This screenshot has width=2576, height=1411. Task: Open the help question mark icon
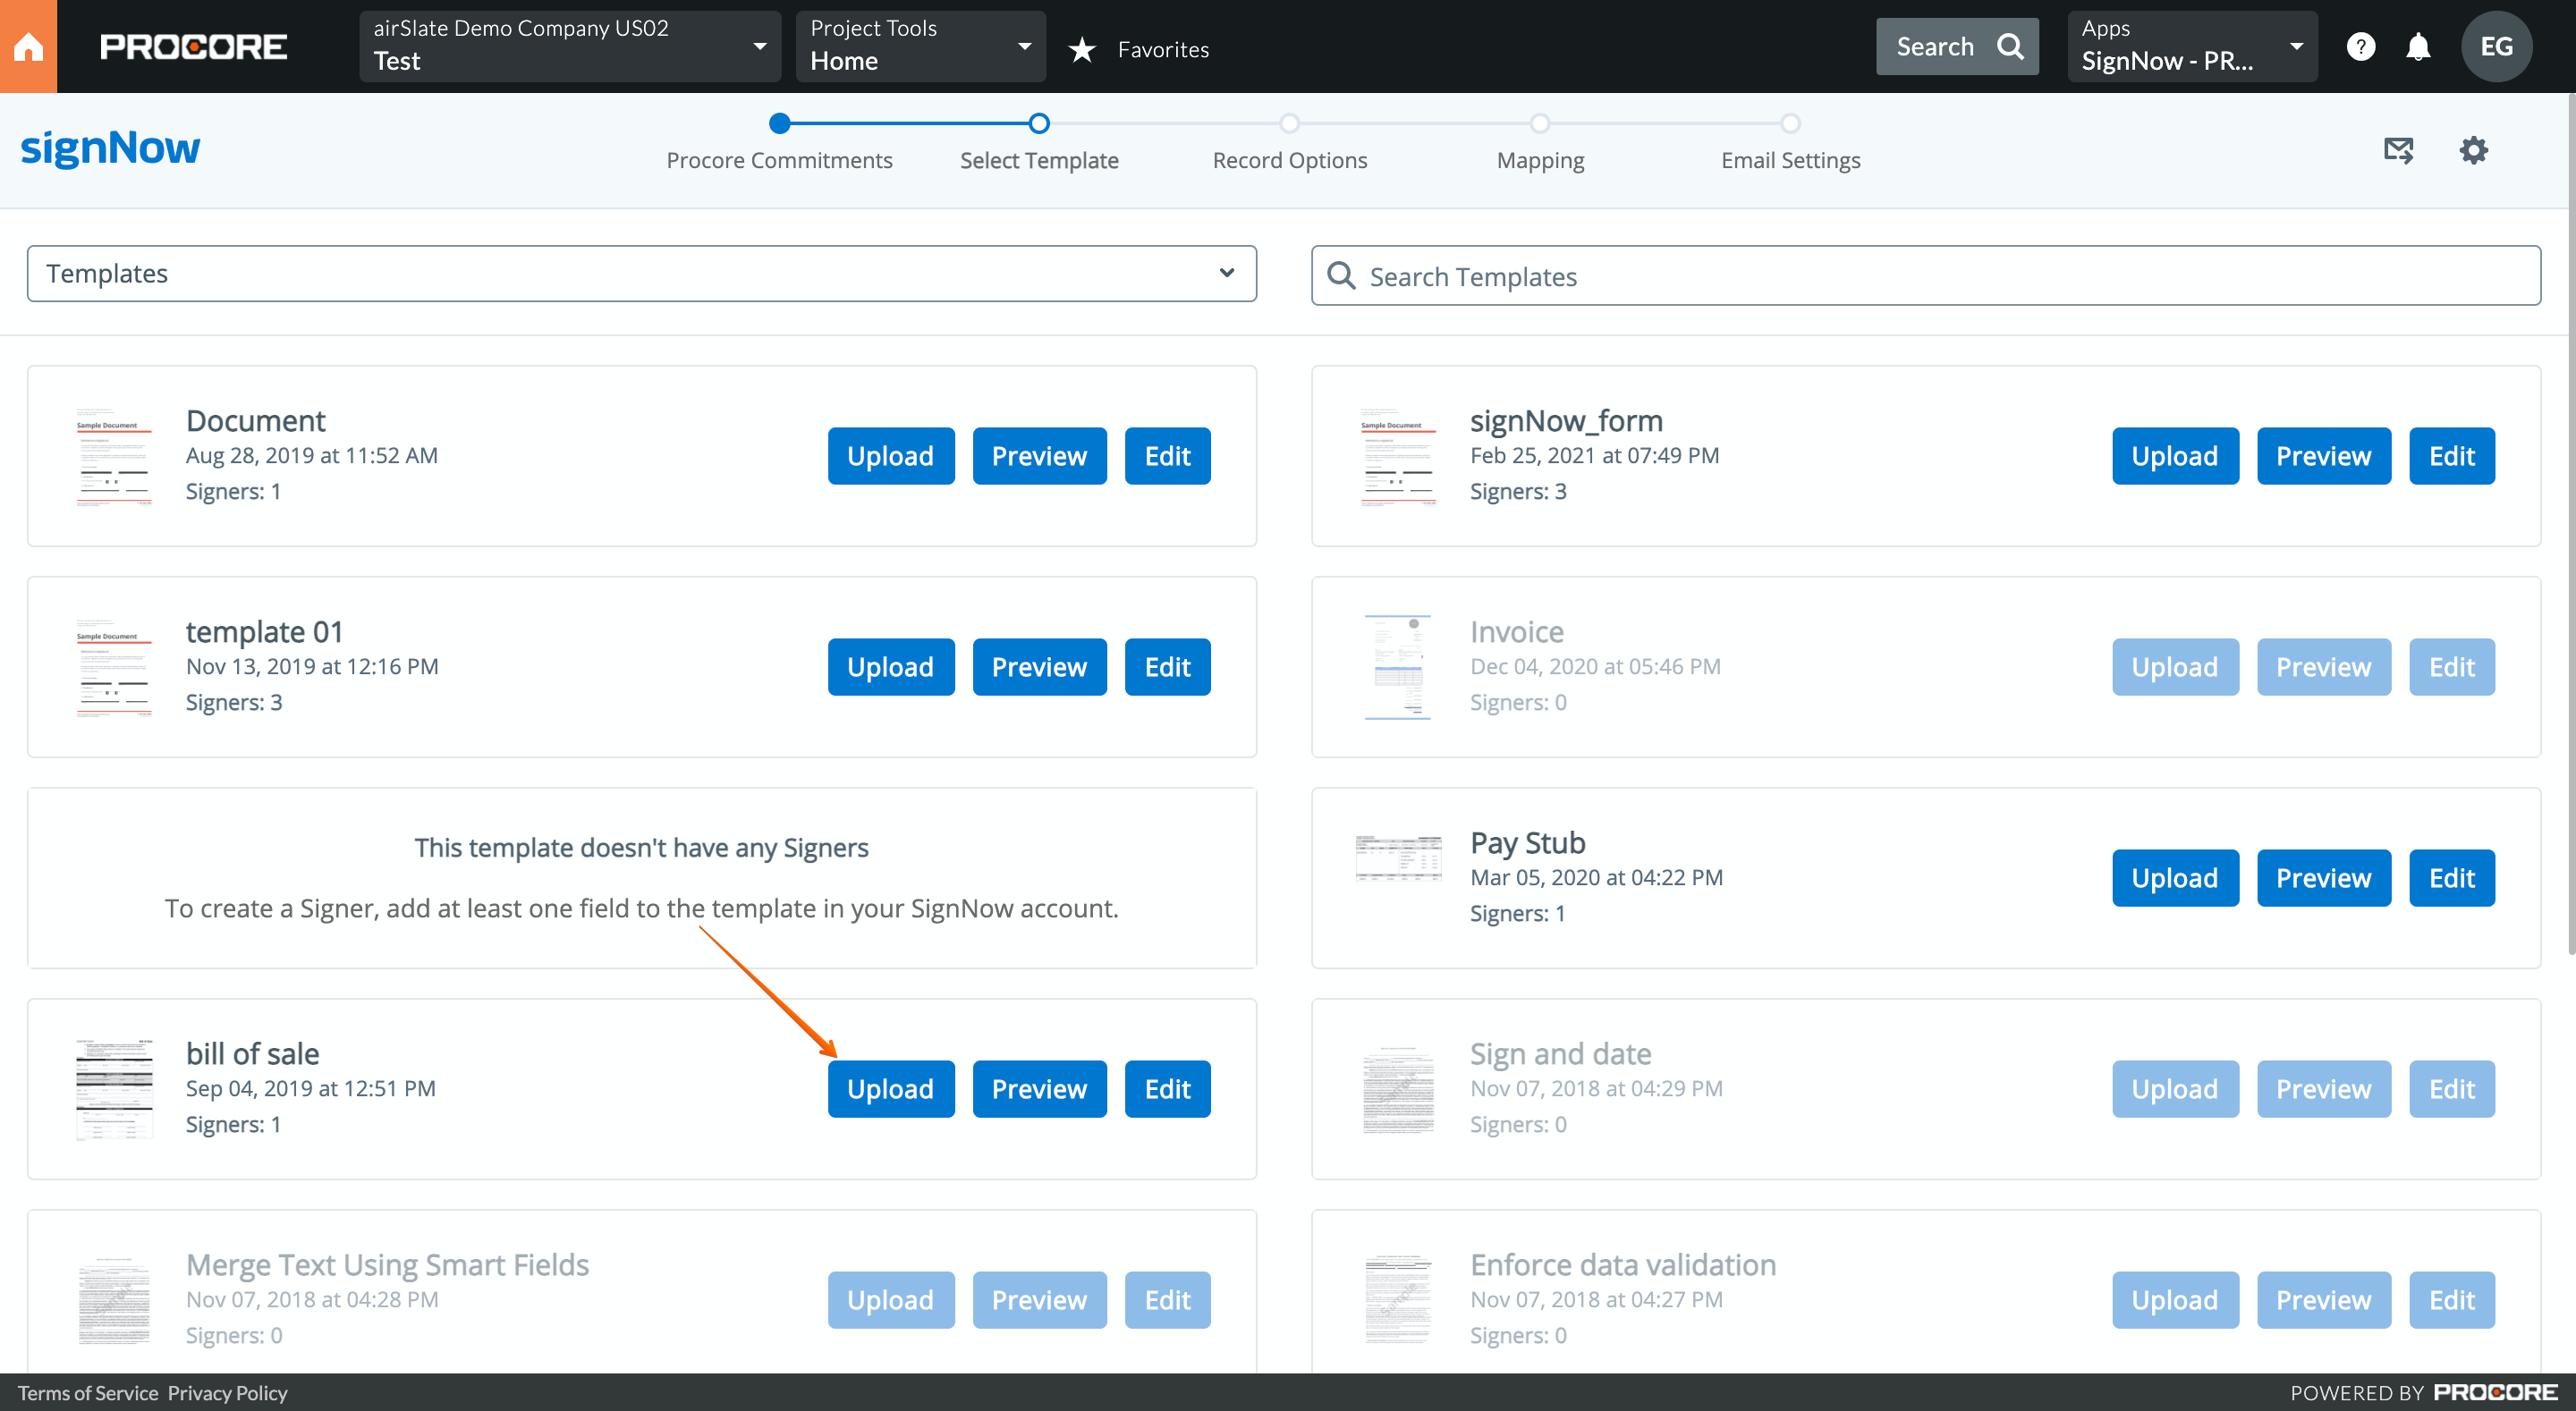[x=2360, y=47]
